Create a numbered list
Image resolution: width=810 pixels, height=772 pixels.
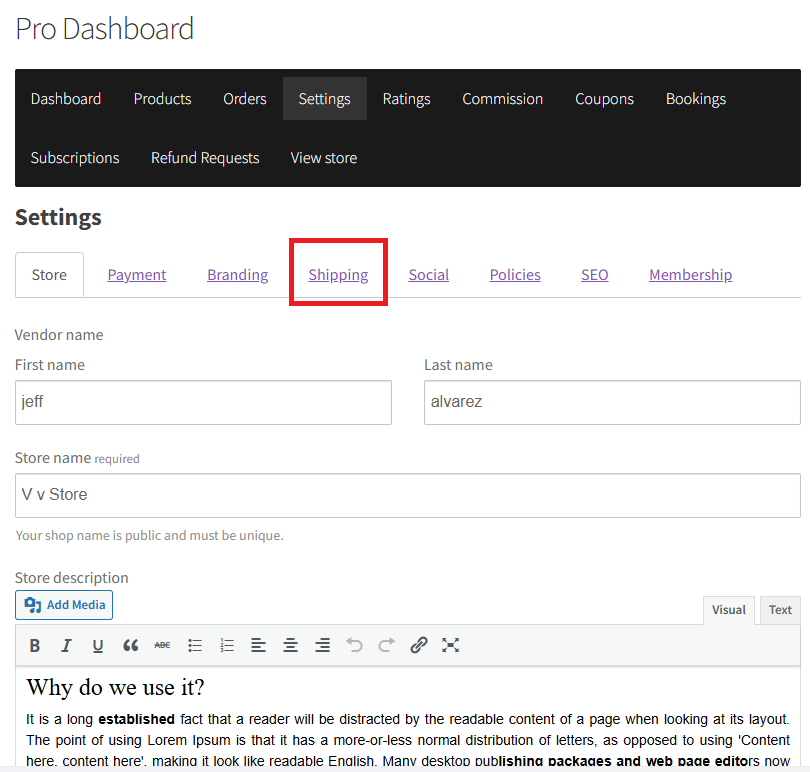(227, 646)
